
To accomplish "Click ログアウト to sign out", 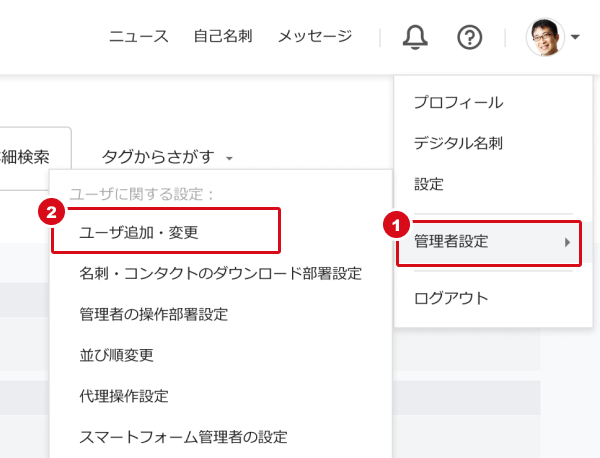I will 451,298.
